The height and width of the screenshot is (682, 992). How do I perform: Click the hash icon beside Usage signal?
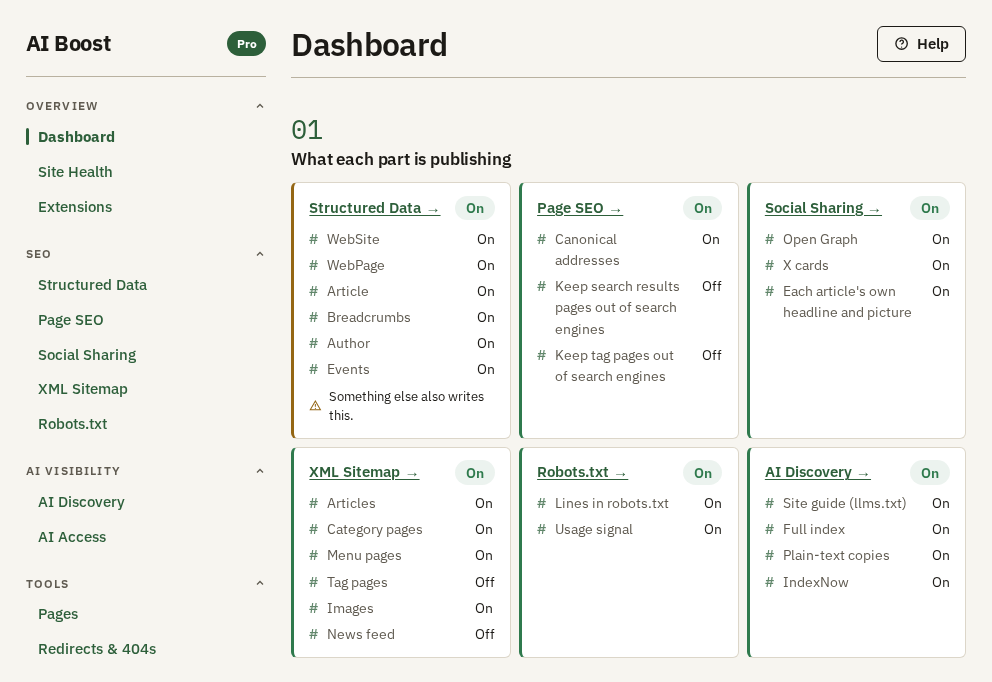pos(542,529)
